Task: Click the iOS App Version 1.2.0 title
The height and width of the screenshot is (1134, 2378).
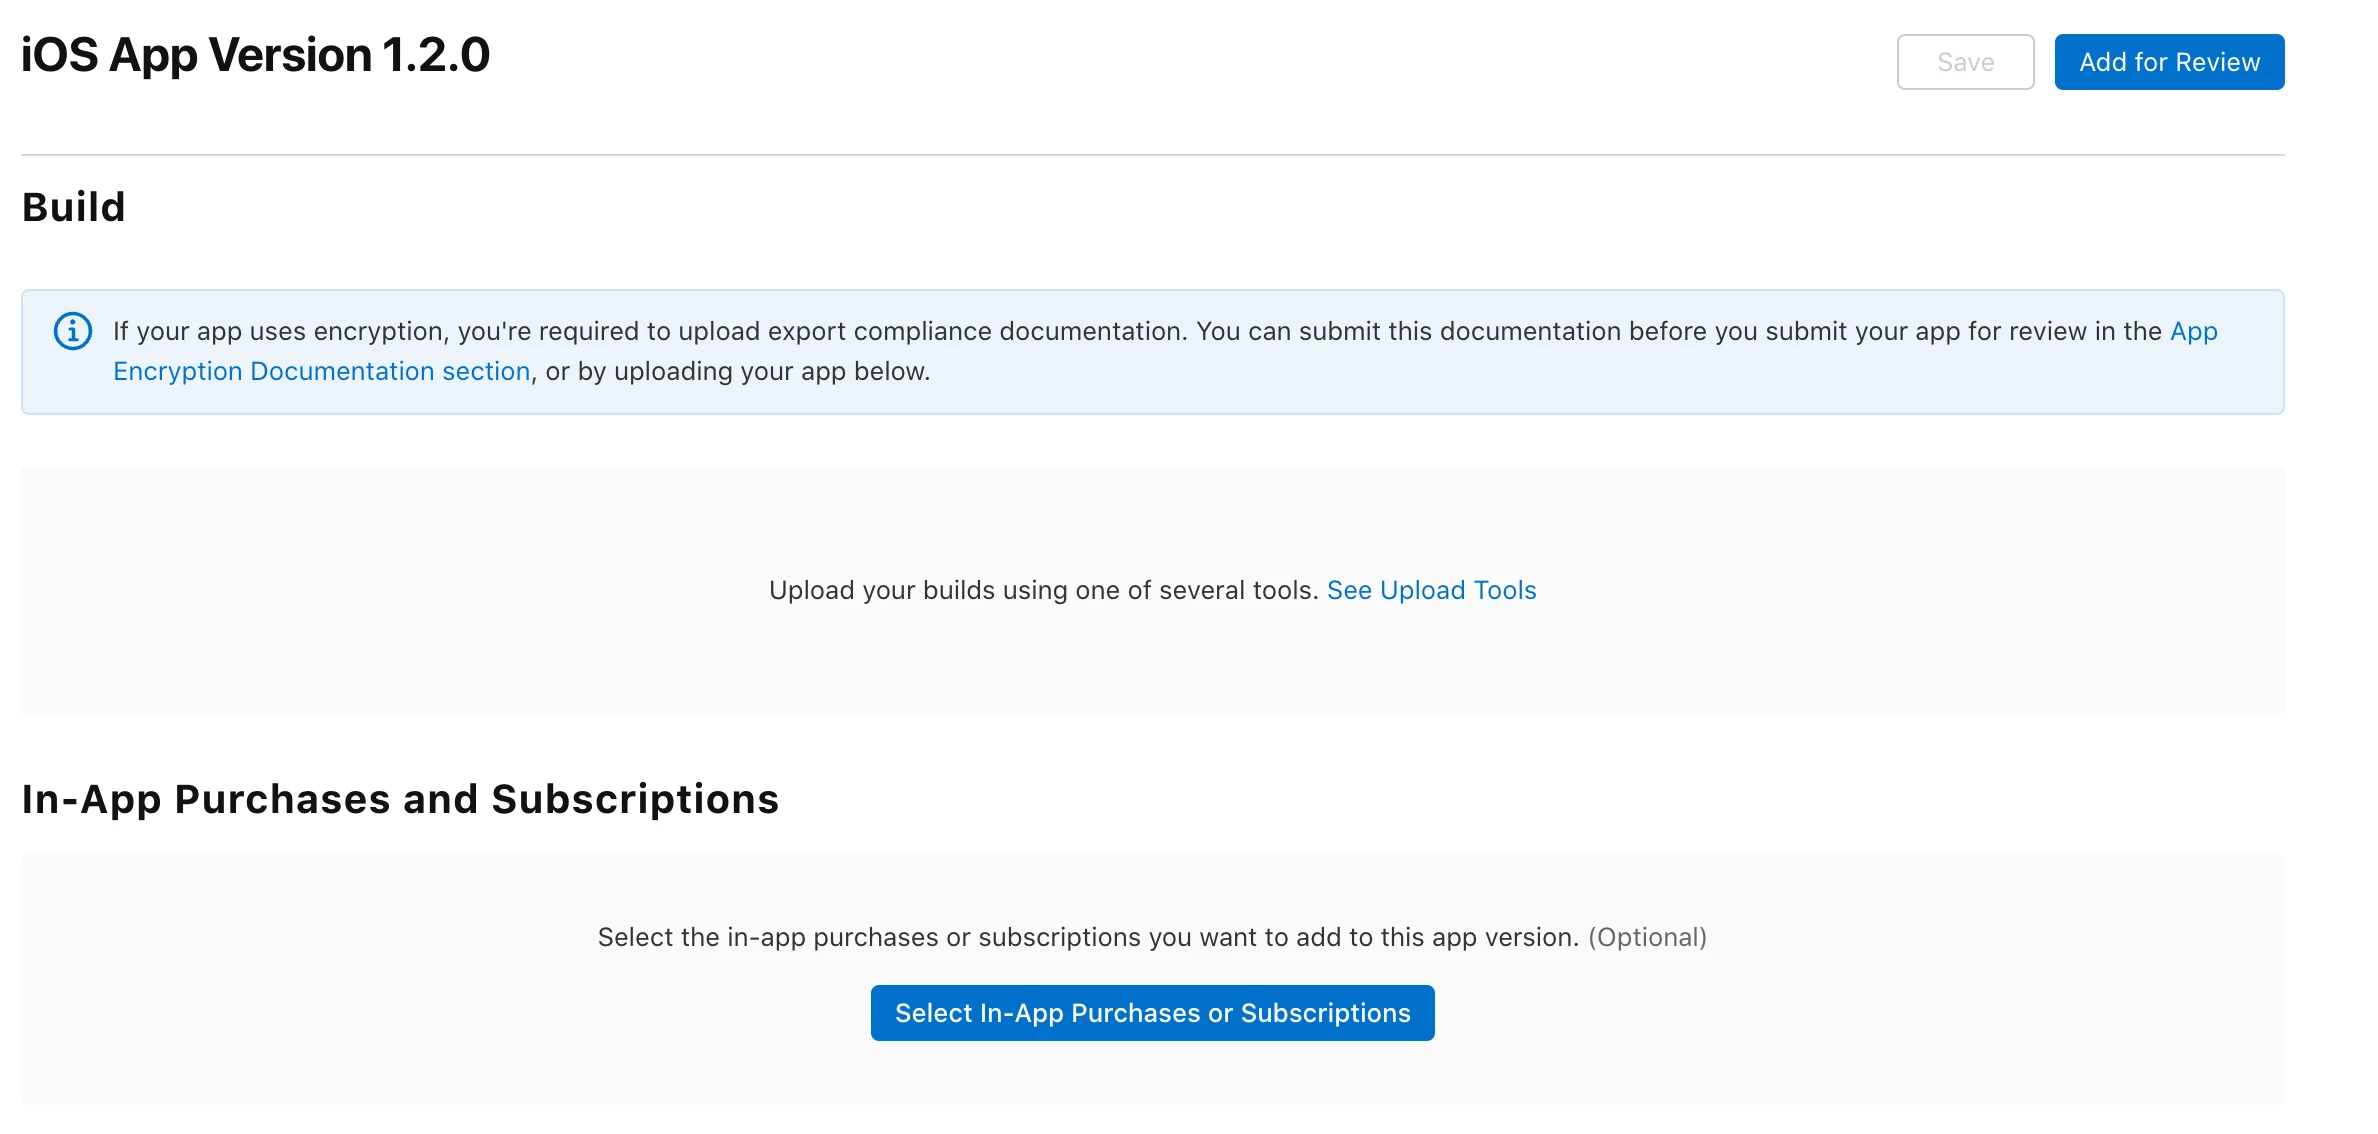Action: [x=255, y=55]
